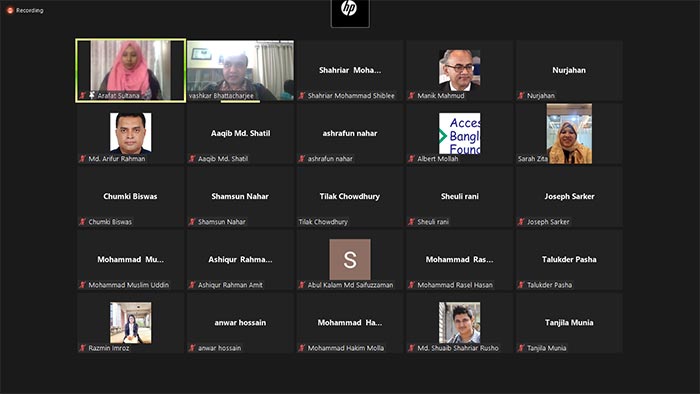Select Razmin Imroz's profile picture tile
Image resolution: width=700 pixels, height=394 pixels.
[x=131, y=323]
